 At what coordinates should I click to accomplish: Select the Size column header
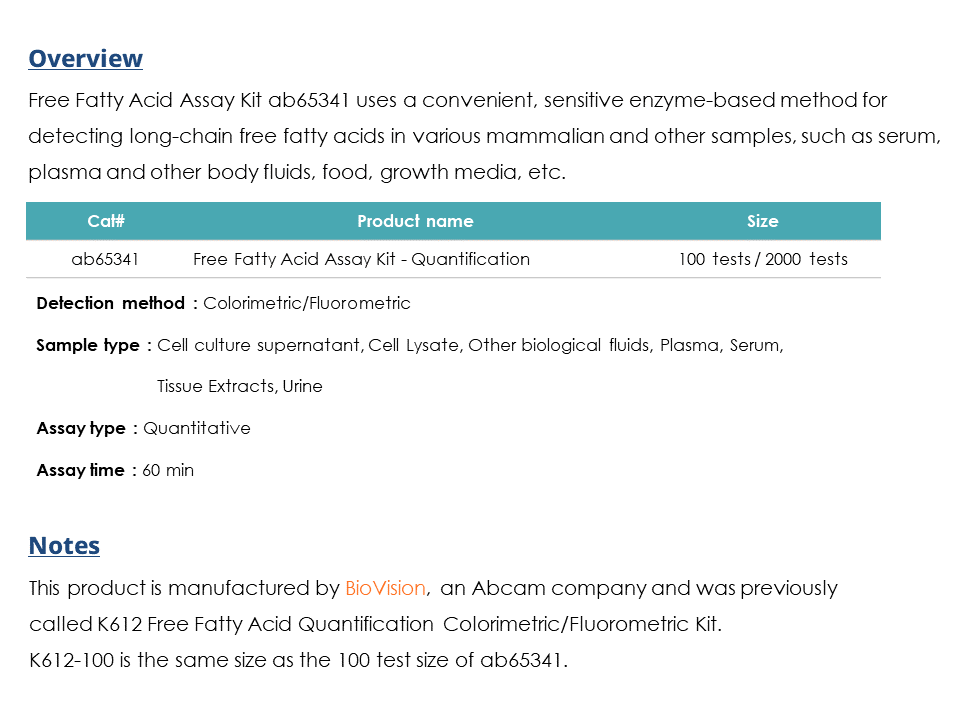(x=762, y=221)
